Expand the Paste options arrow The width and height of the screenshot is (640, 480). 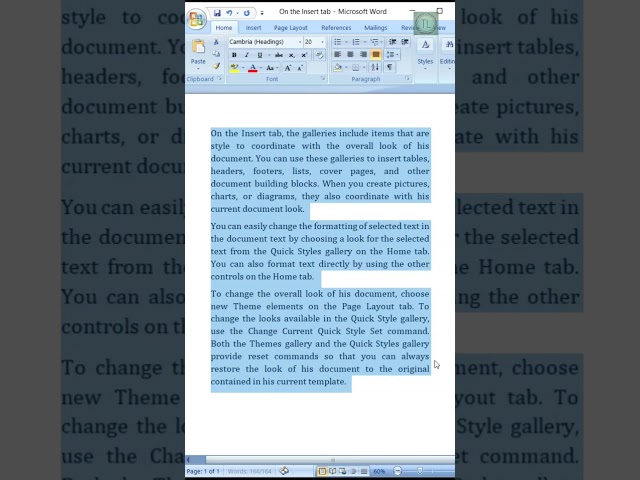198,68
